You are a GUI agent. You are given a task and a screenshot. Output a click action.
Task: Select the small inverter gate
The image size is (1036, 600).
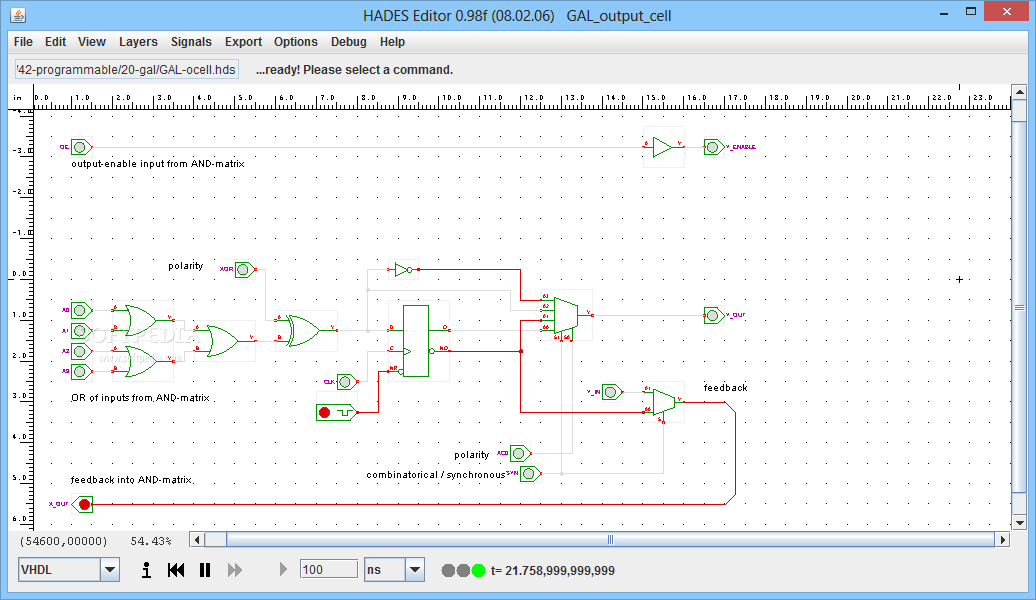tap(402, 270)
